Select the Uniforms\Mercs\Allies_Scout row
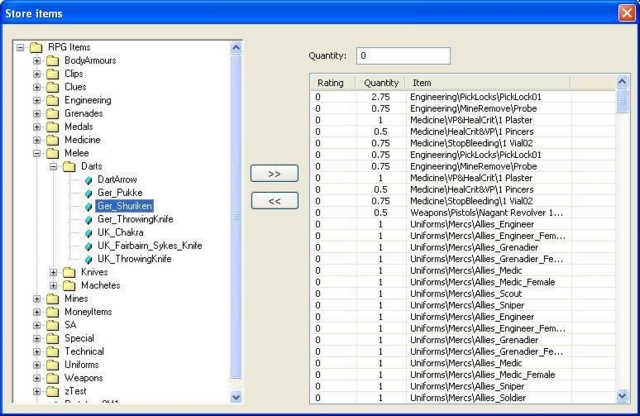640x416 pixels. coord(462,294)
